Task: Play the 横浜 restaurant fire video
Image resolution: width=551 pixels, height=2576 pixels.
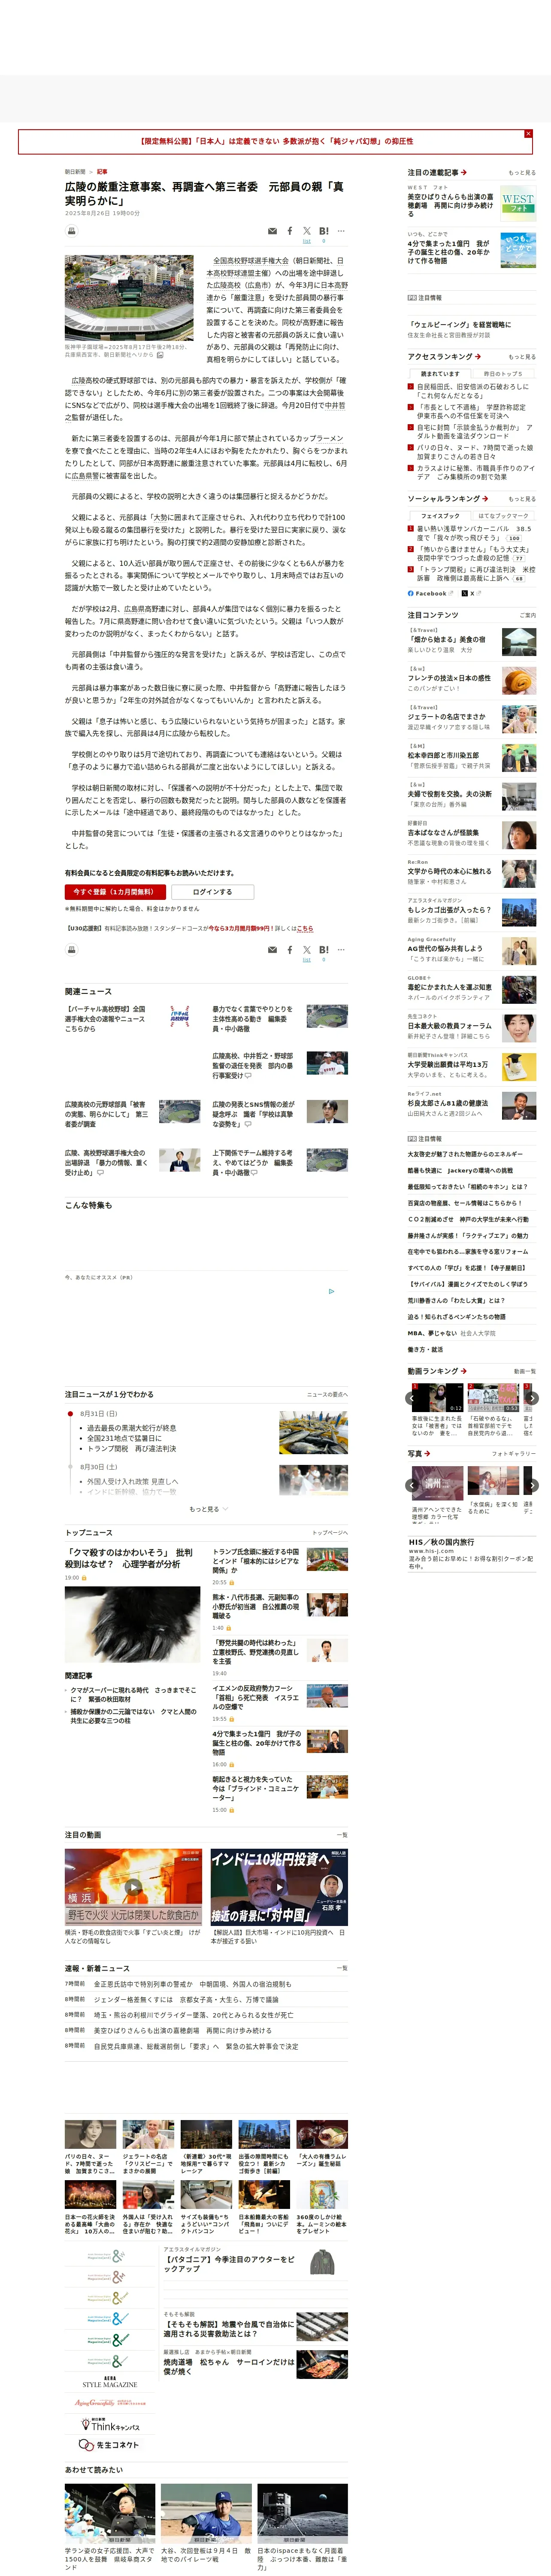Action: [133, 1887]
